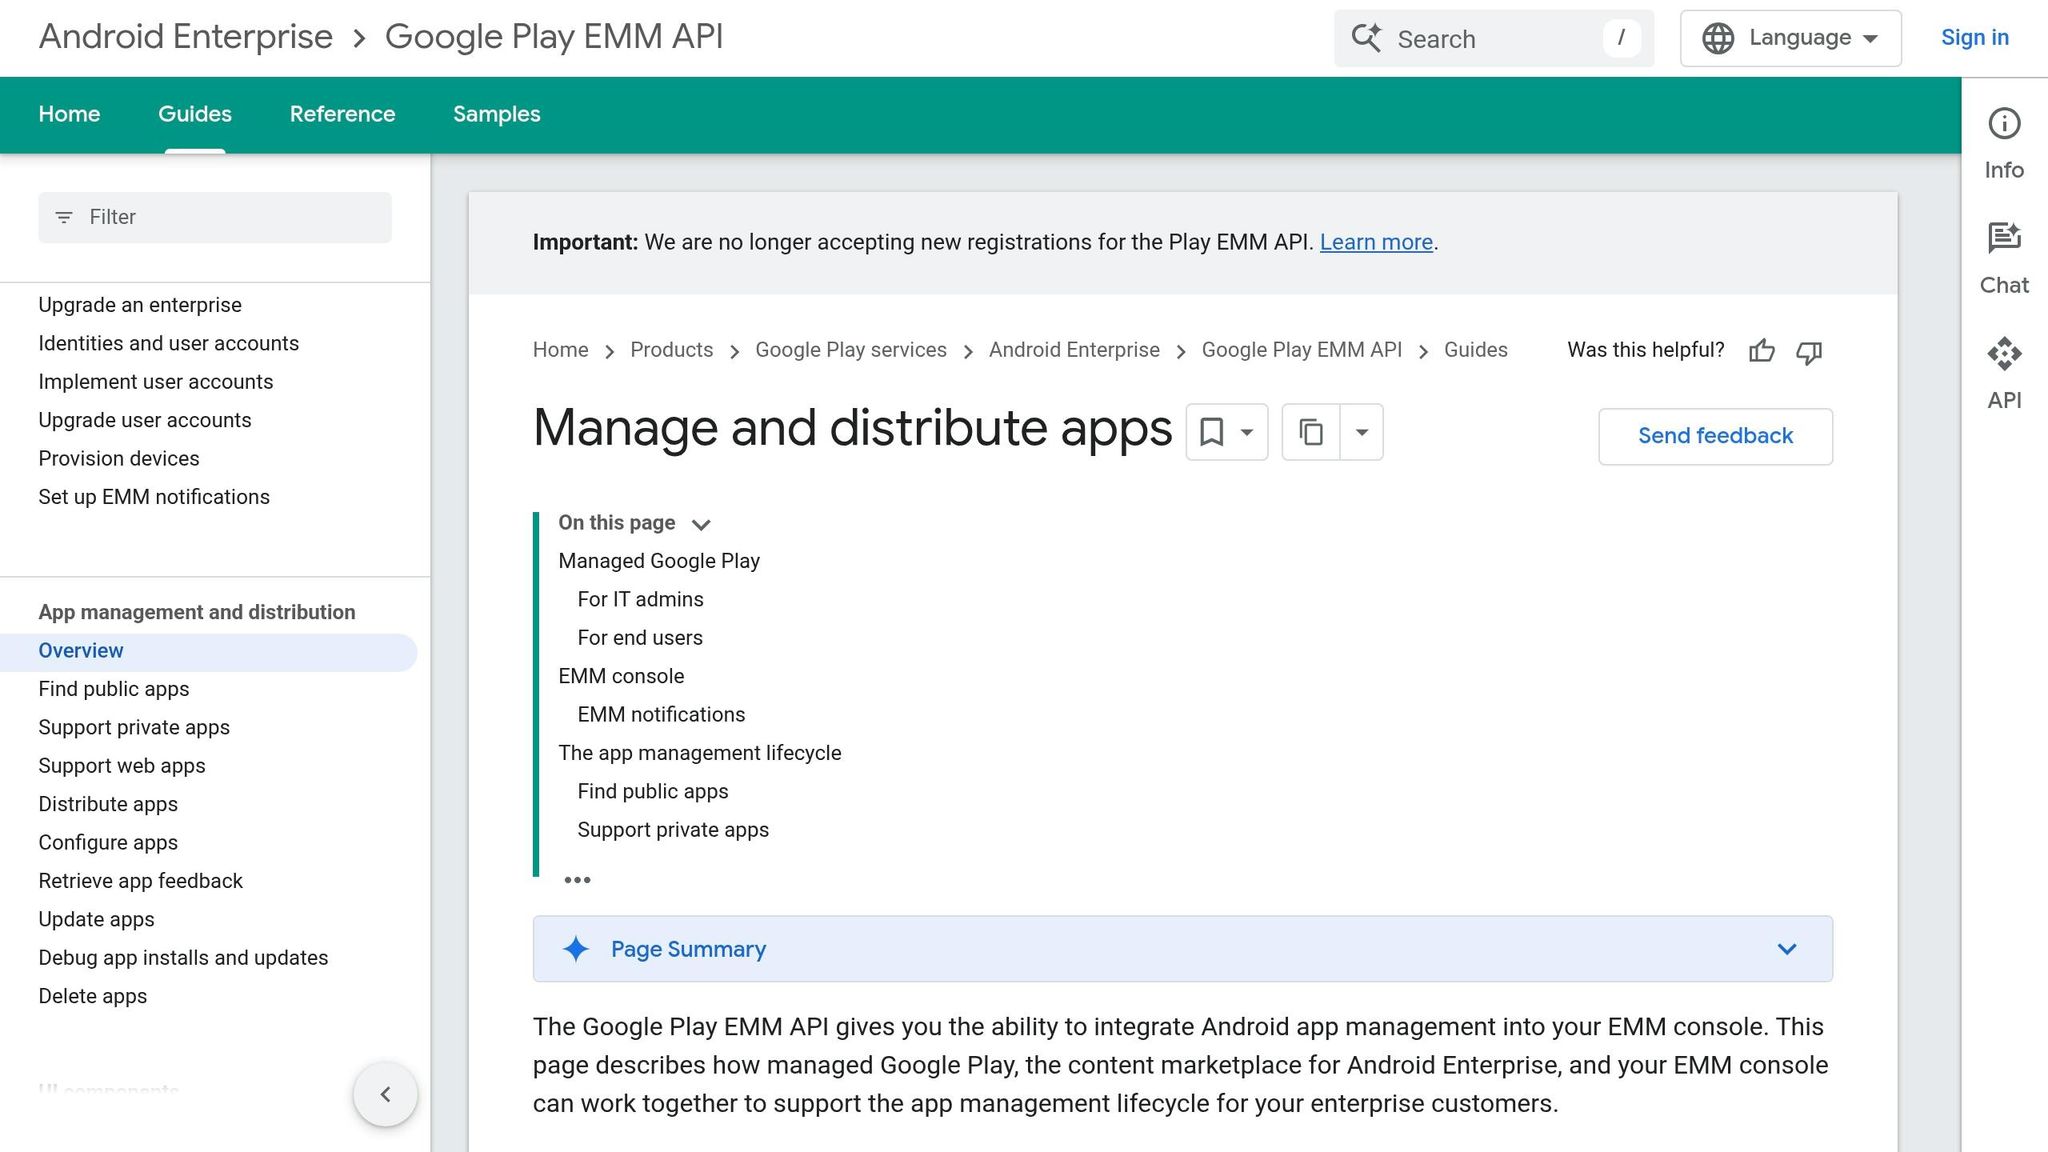Jump to For end users section
This screenshot has width=2048, height=1152.
pos(639,638)
